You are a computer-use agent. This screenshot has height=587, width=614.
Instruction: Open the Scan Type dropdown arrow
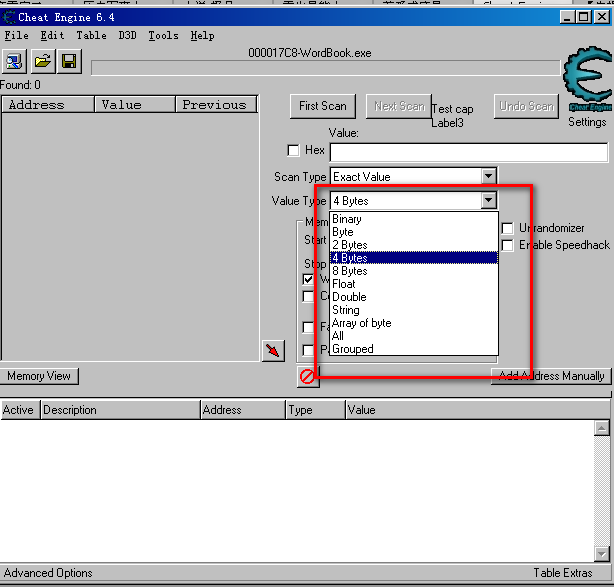(x=489, y=176)
